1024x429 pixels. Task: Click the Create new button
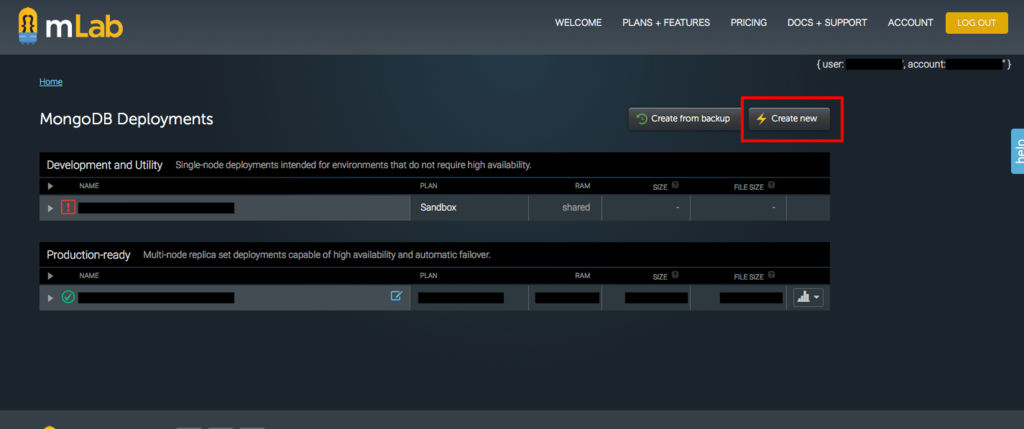click(x=789, y=119)
